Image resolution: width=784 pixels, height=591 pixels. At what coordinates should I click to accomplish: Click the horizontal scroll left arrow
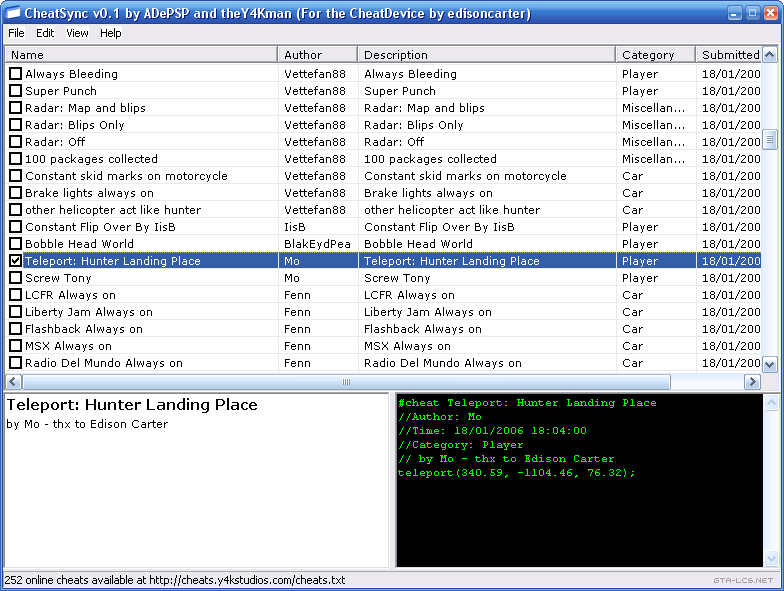click(x=13, y=382)
